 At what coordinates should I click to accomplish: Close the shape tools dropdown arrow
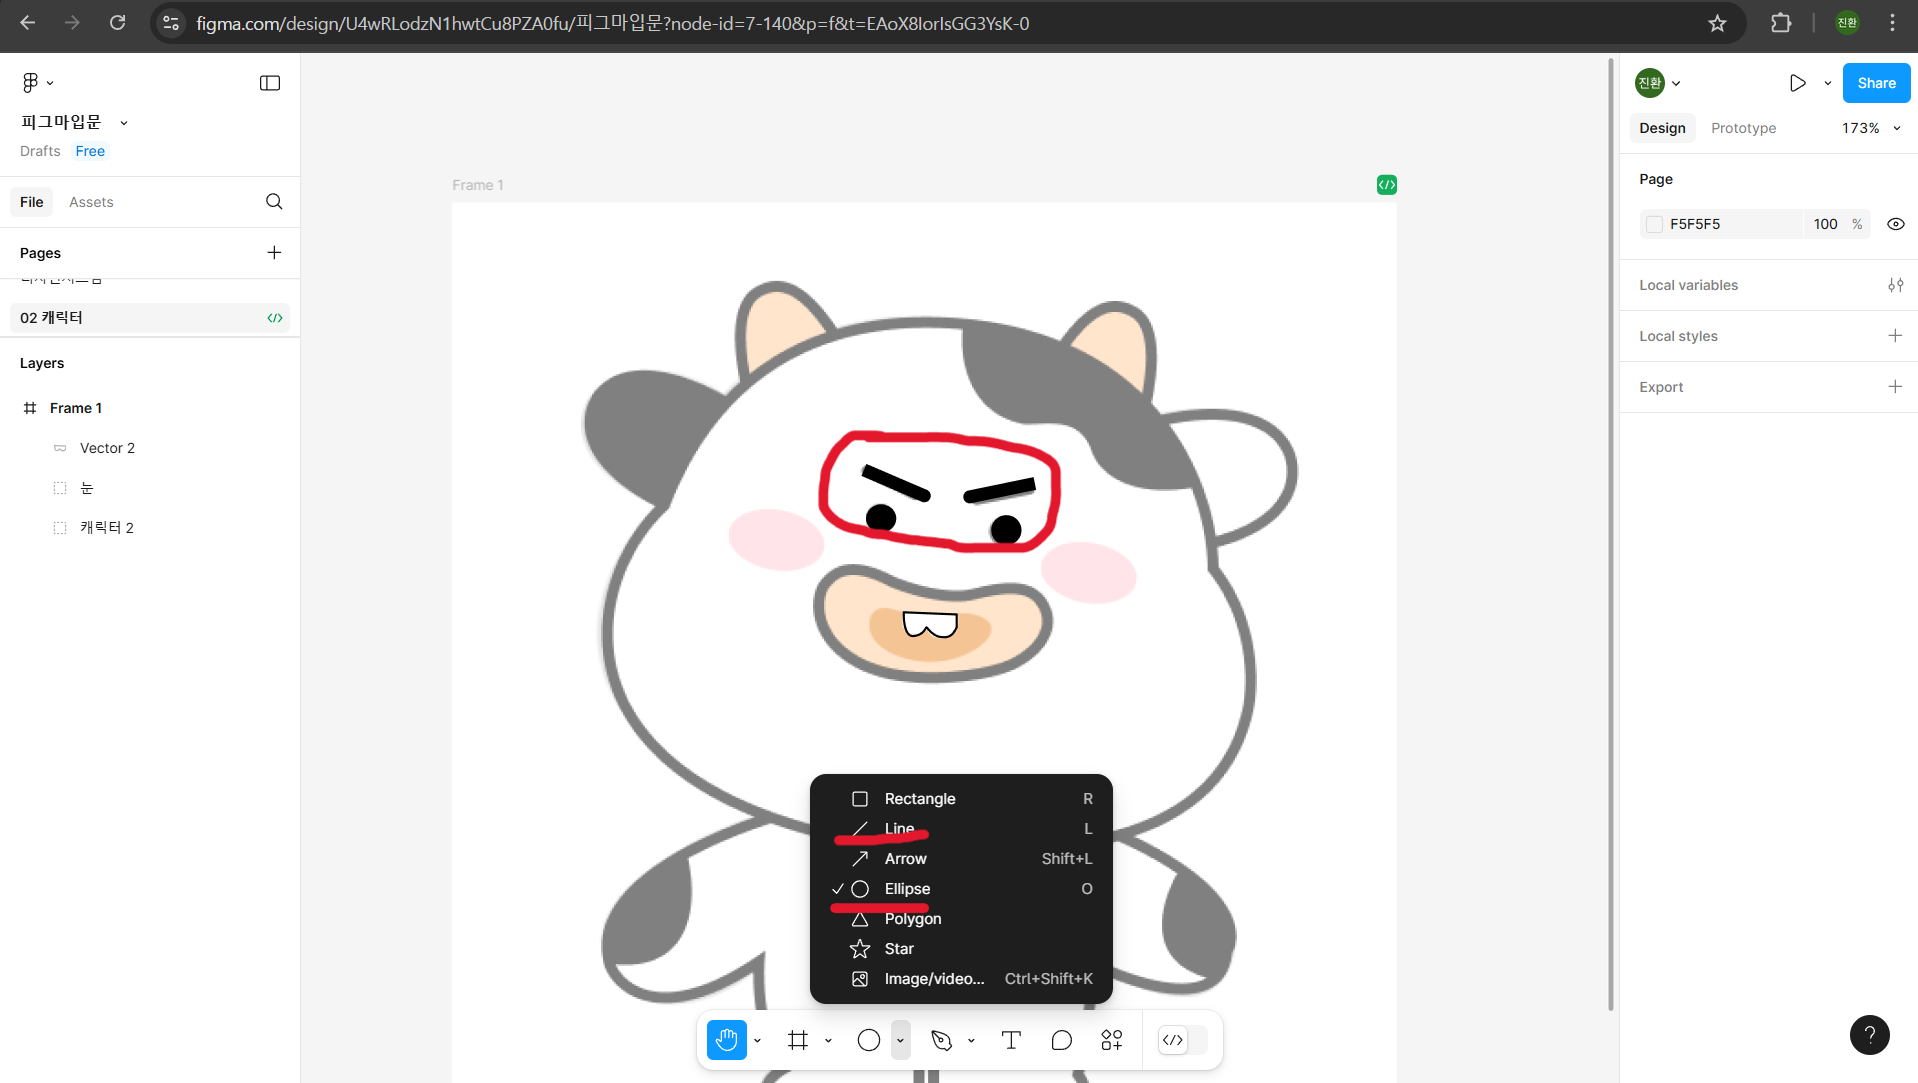tap(900, 1040)
